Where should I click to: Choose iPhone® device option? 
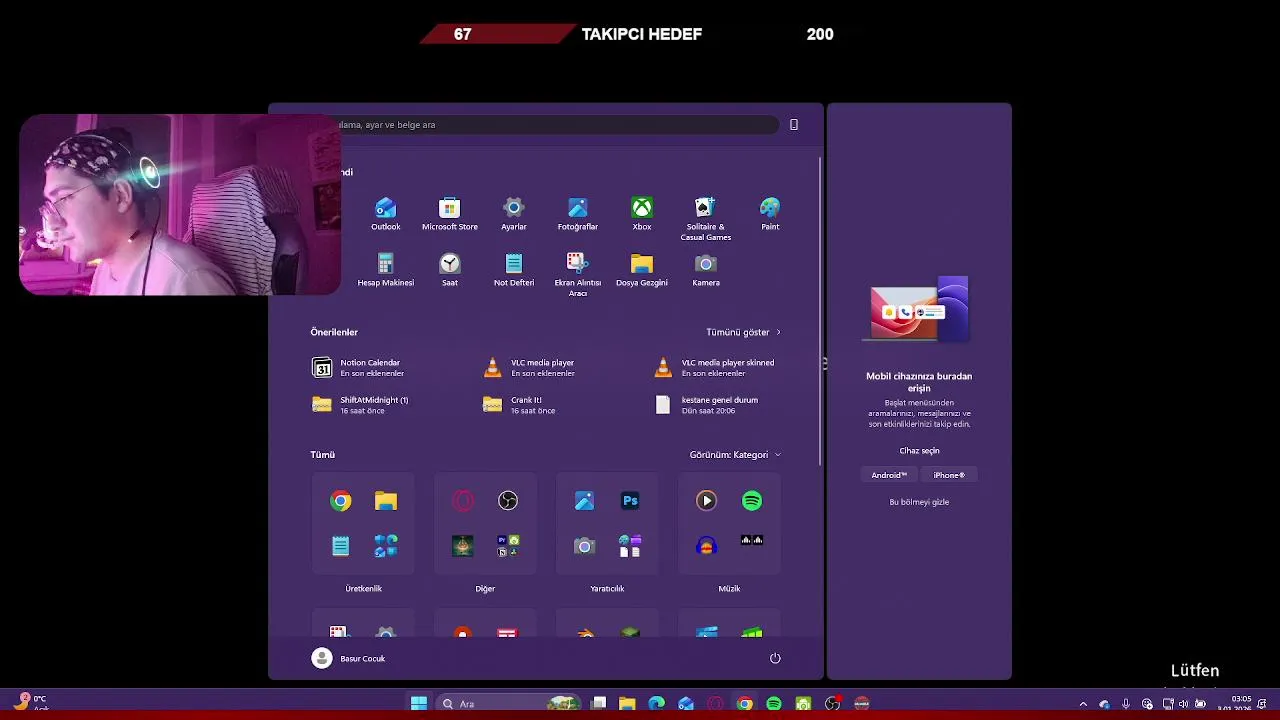tap(949, 475)
